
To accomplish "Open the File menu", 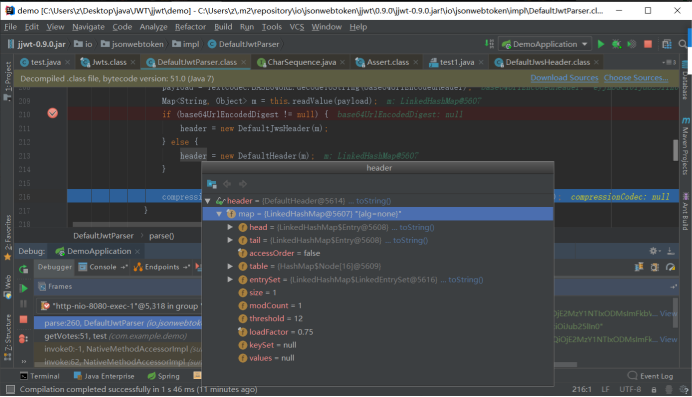I will (10, 27).
